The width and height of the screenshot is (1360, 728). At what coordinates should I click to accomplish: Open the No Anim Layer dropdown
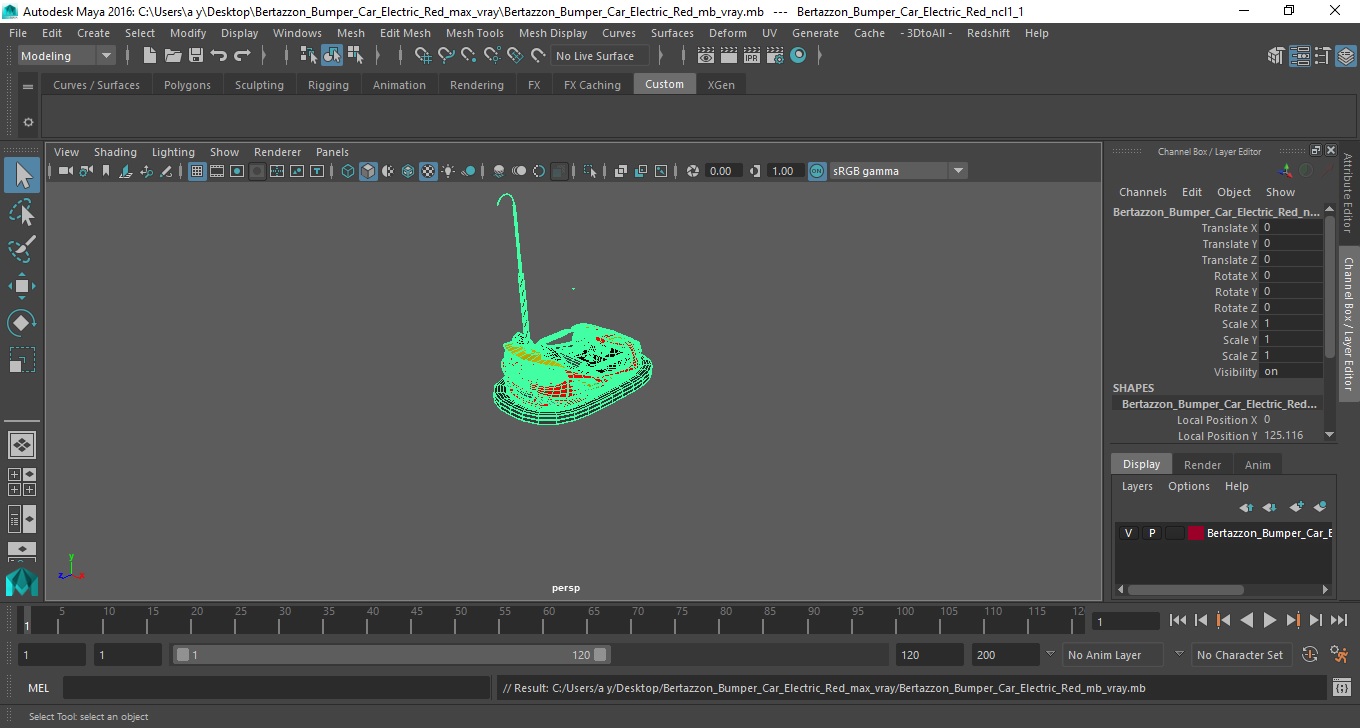(x=1112, y=655)
